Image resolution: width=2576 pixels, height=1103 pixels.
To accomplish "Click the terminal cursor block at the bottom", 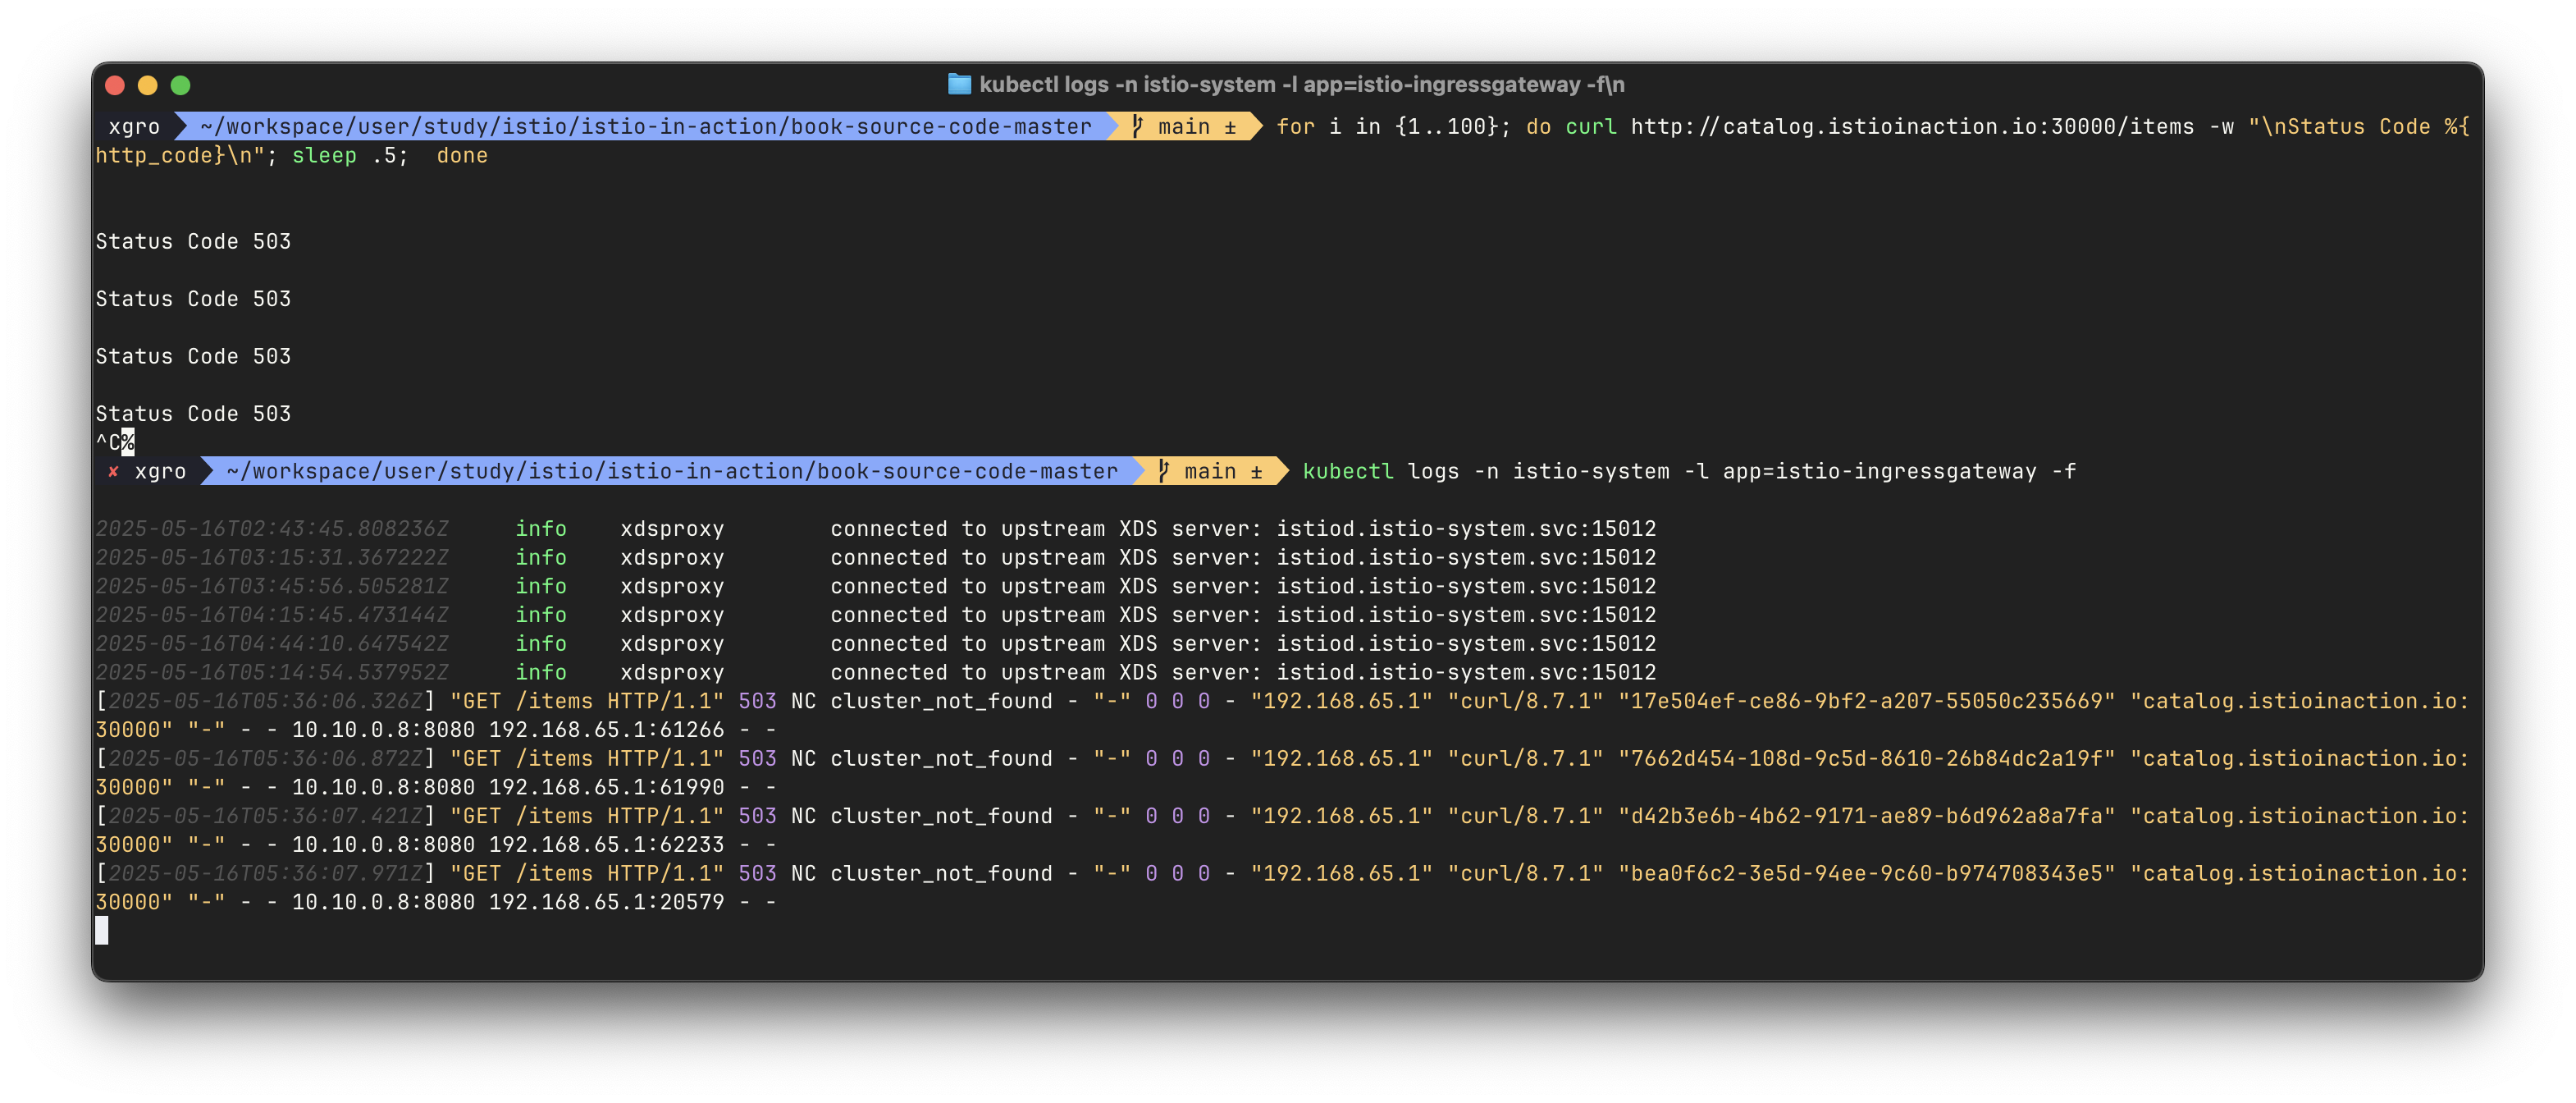I will pyautogui.click(x=102, y=931).
